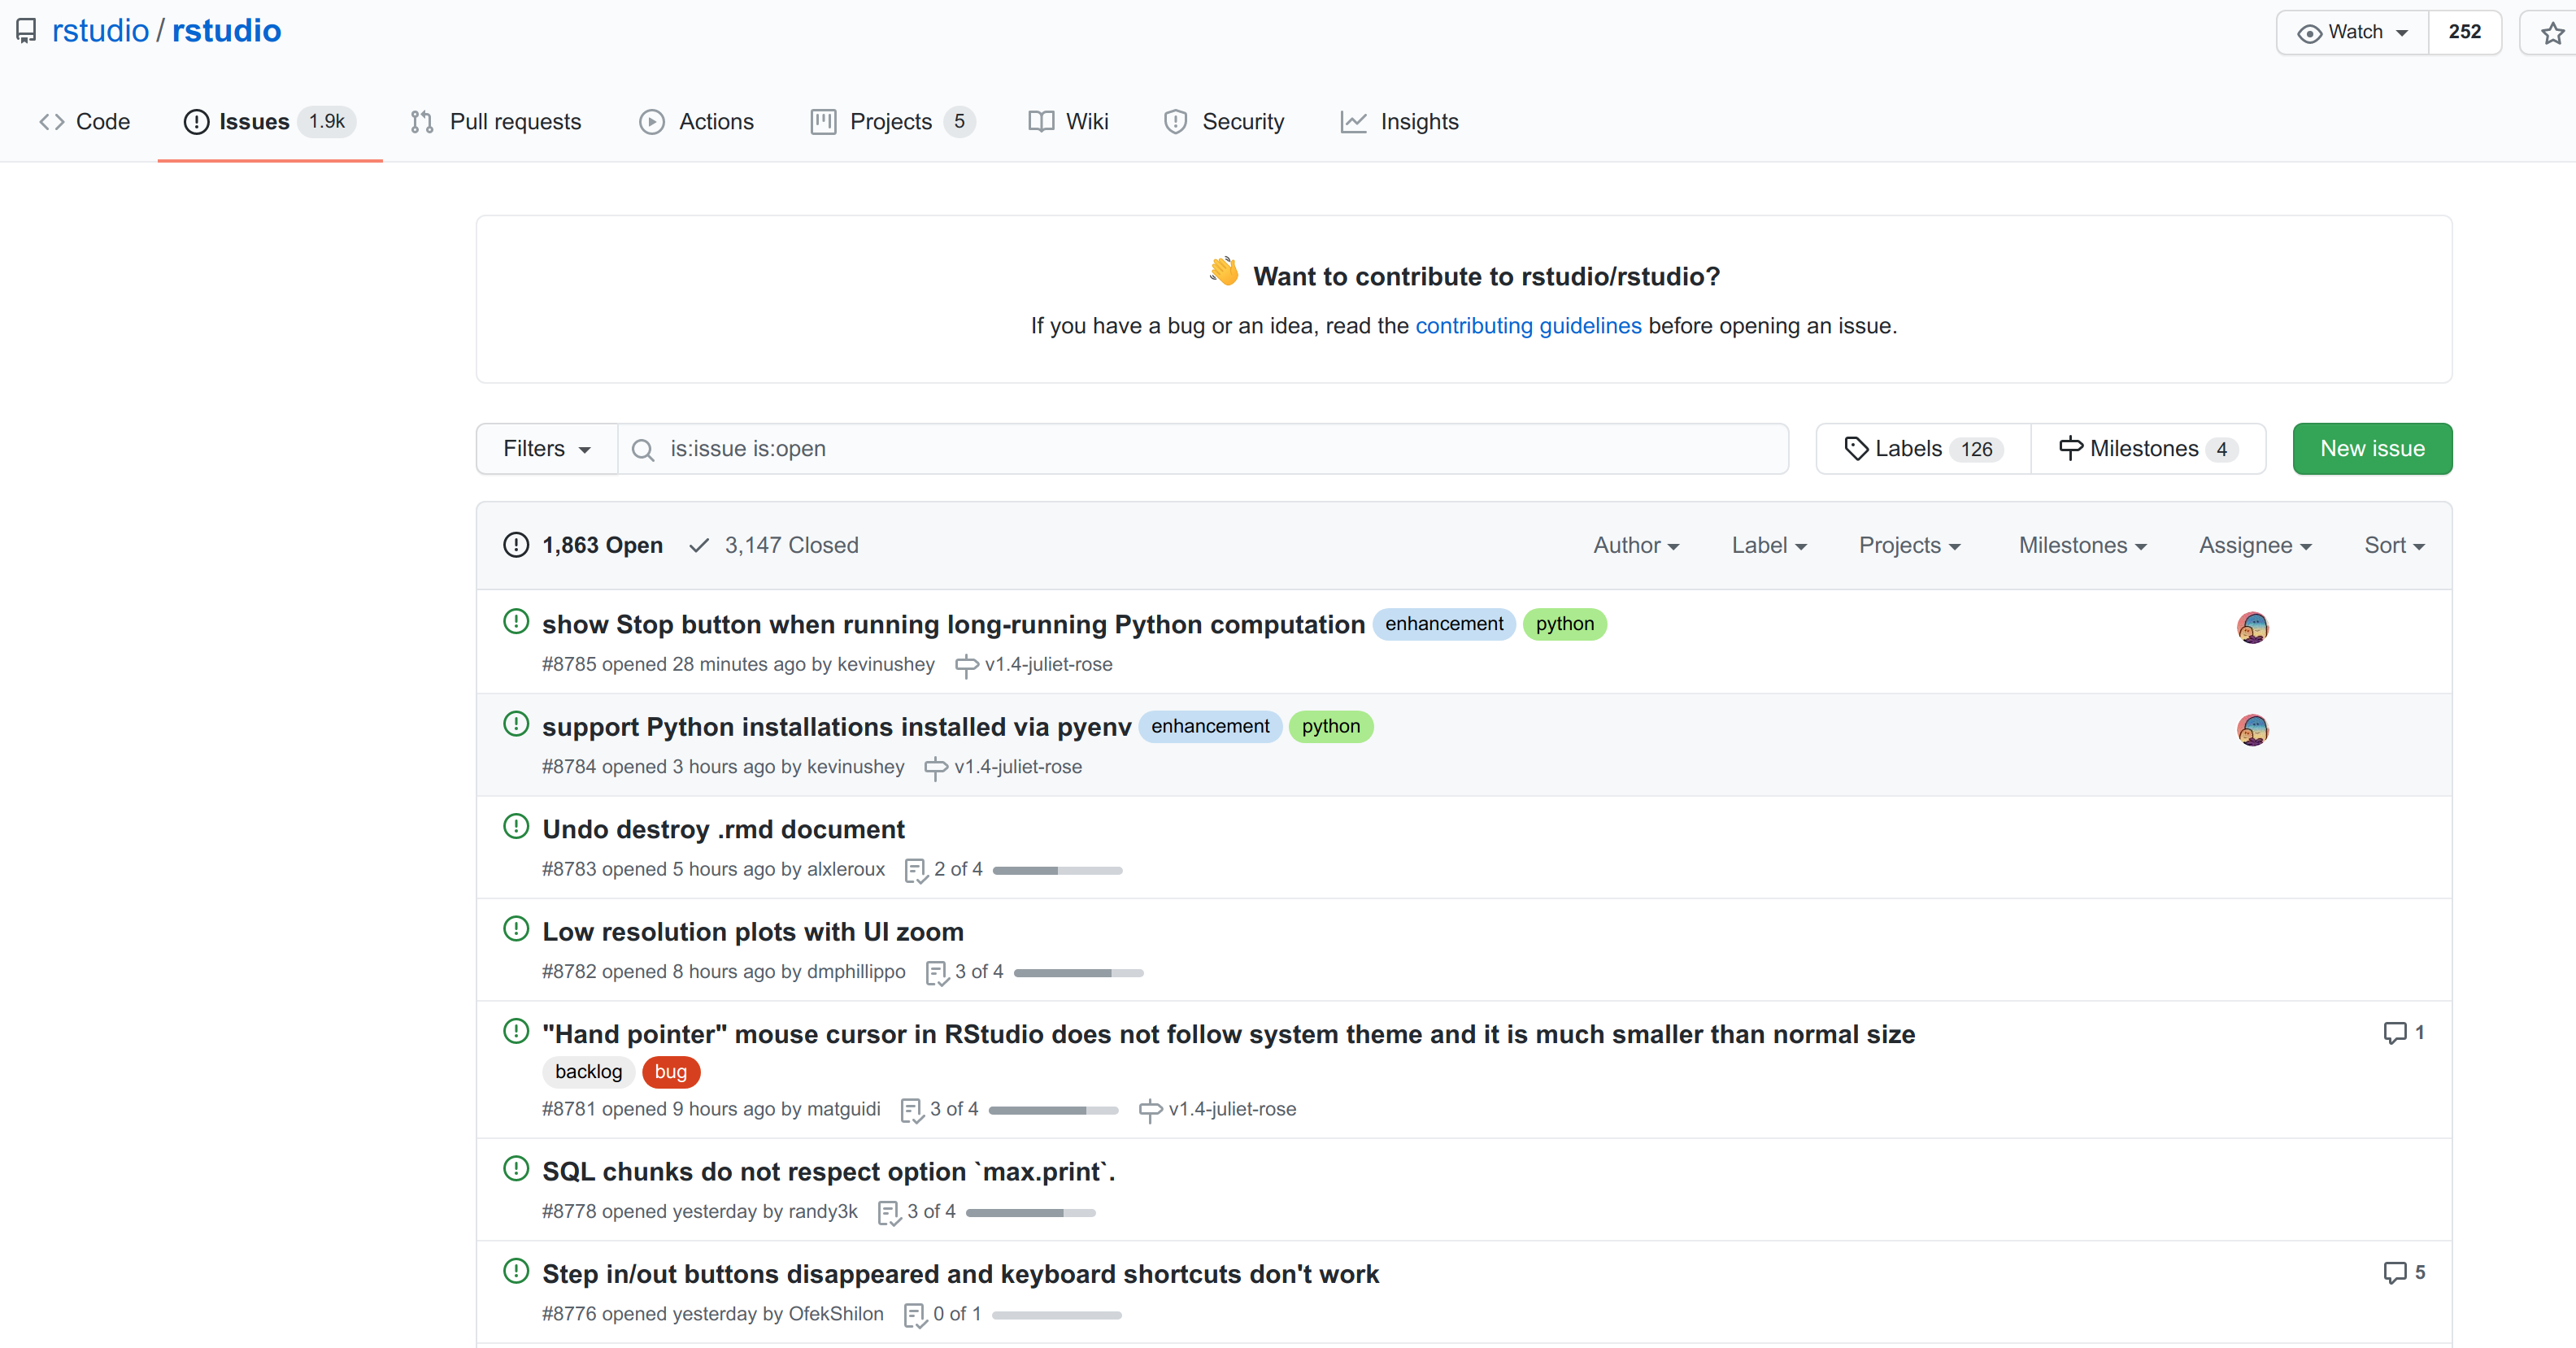Image resolution: width=2576 pixels, height=1348 pixels.
Task: Click assignee avatar on the pyenv issue
Action: coord(2252,730)
